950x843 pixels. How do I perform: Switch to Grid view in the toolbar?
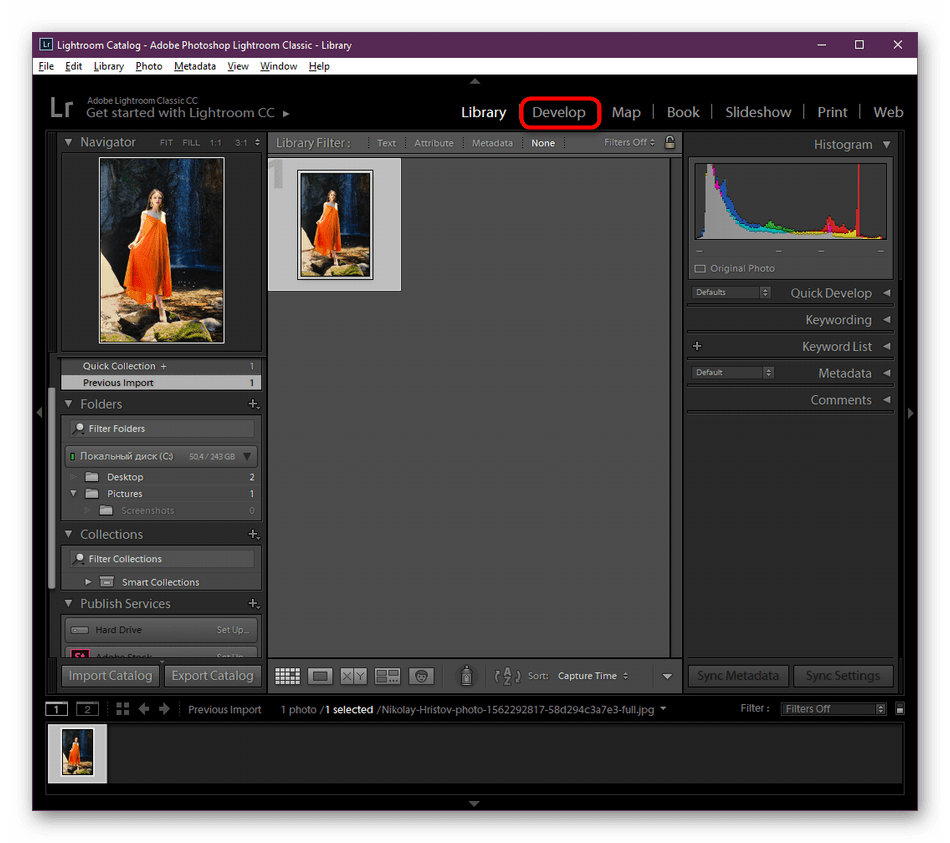coord(287,676)
